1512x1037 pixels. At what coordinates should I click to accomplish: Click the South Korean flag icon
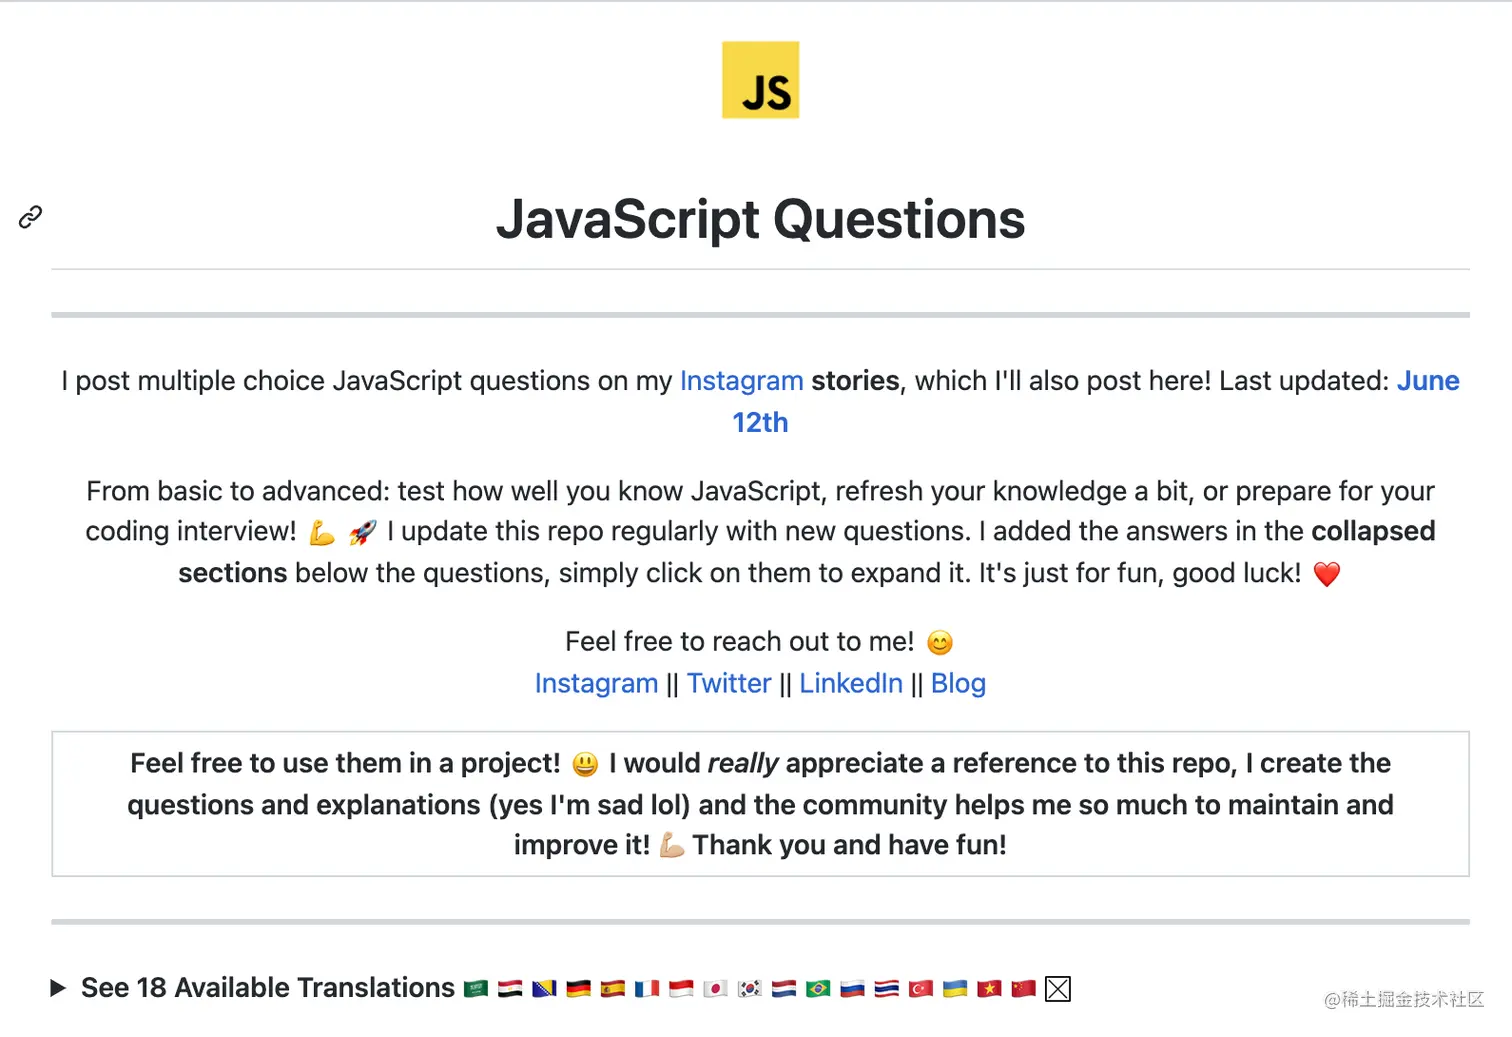(749, 989)
